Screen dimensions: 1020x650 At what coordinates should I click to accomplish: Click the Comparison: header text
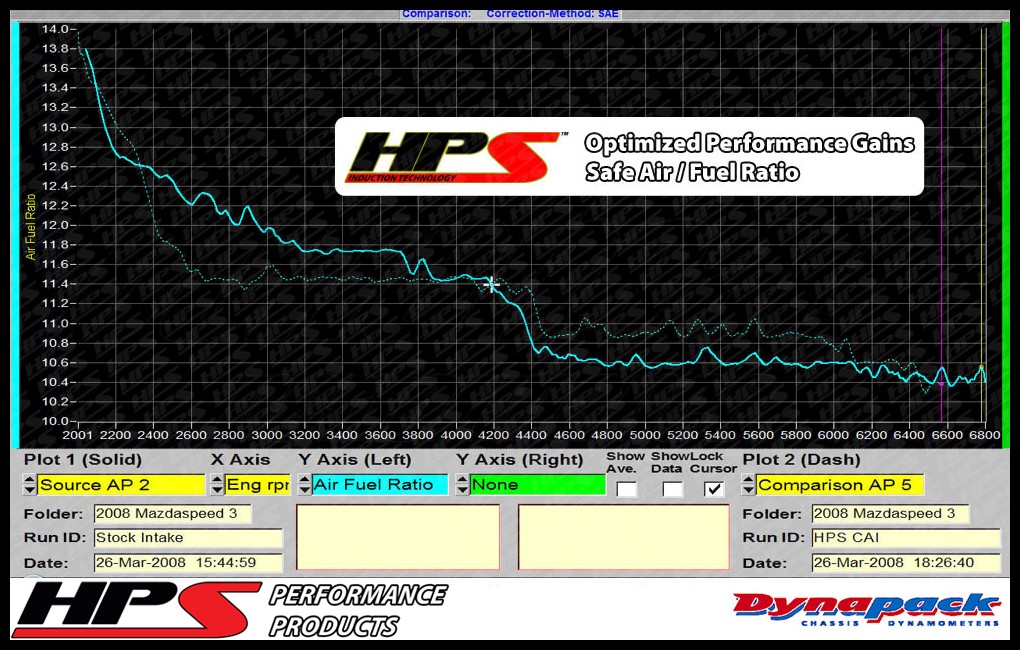[x=436, y=14]
